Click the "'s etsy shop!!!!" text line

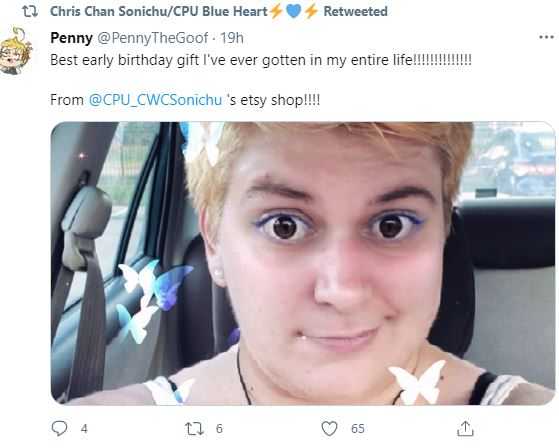point(273,100)
